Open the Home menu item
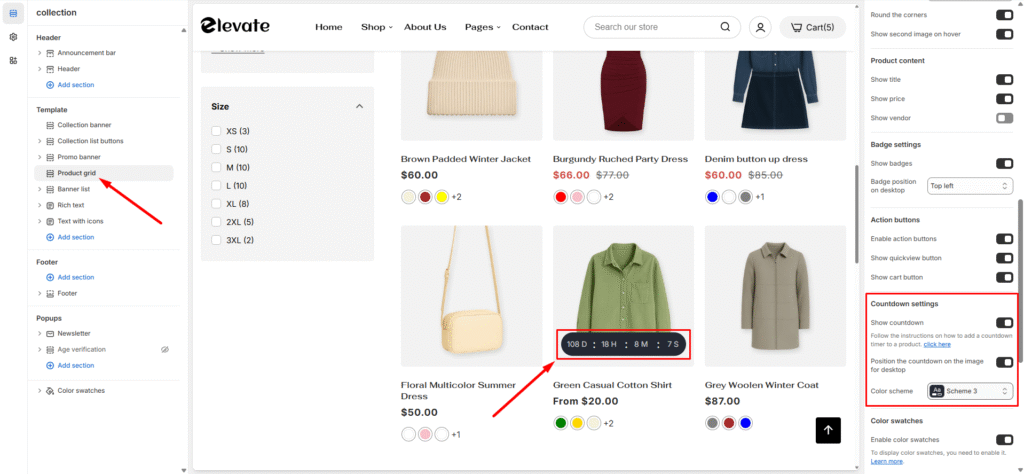 coord(328,27)
